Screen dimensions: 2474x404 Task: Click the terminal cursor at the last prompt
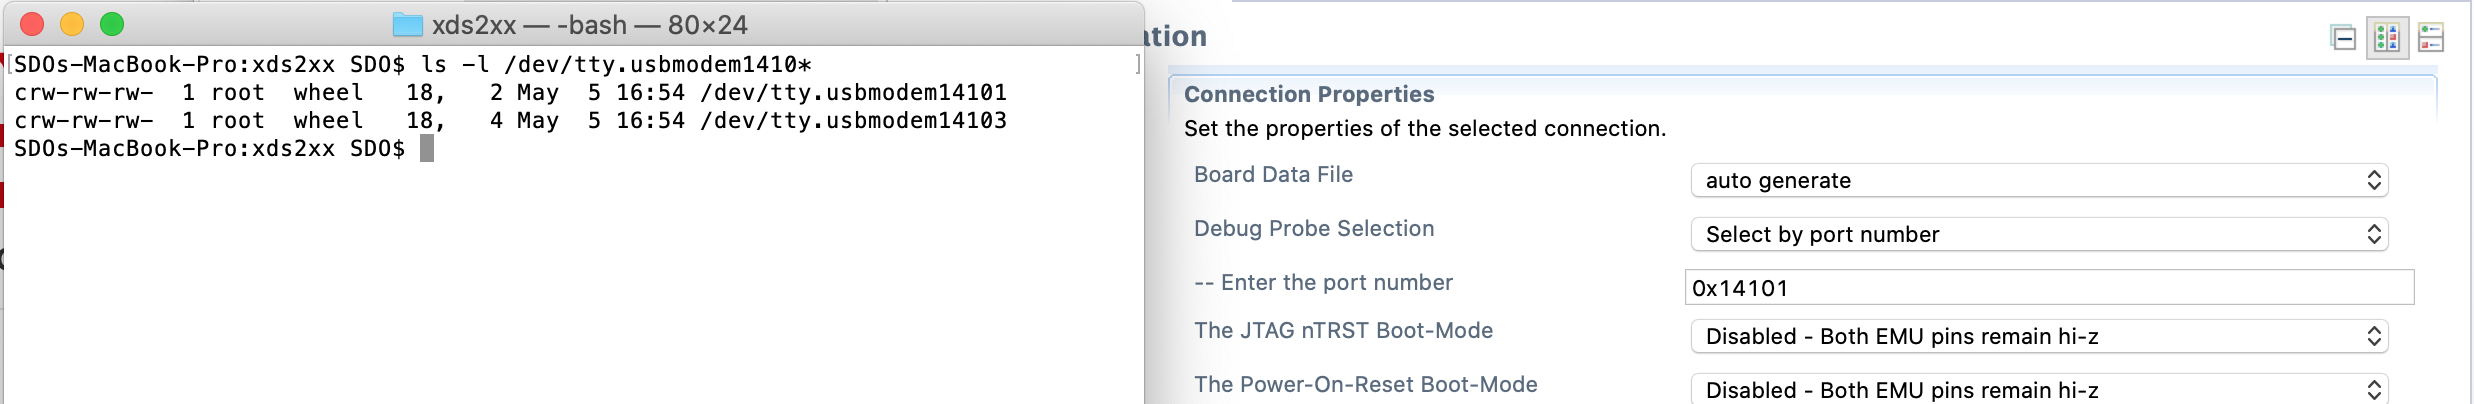(427, 149)
